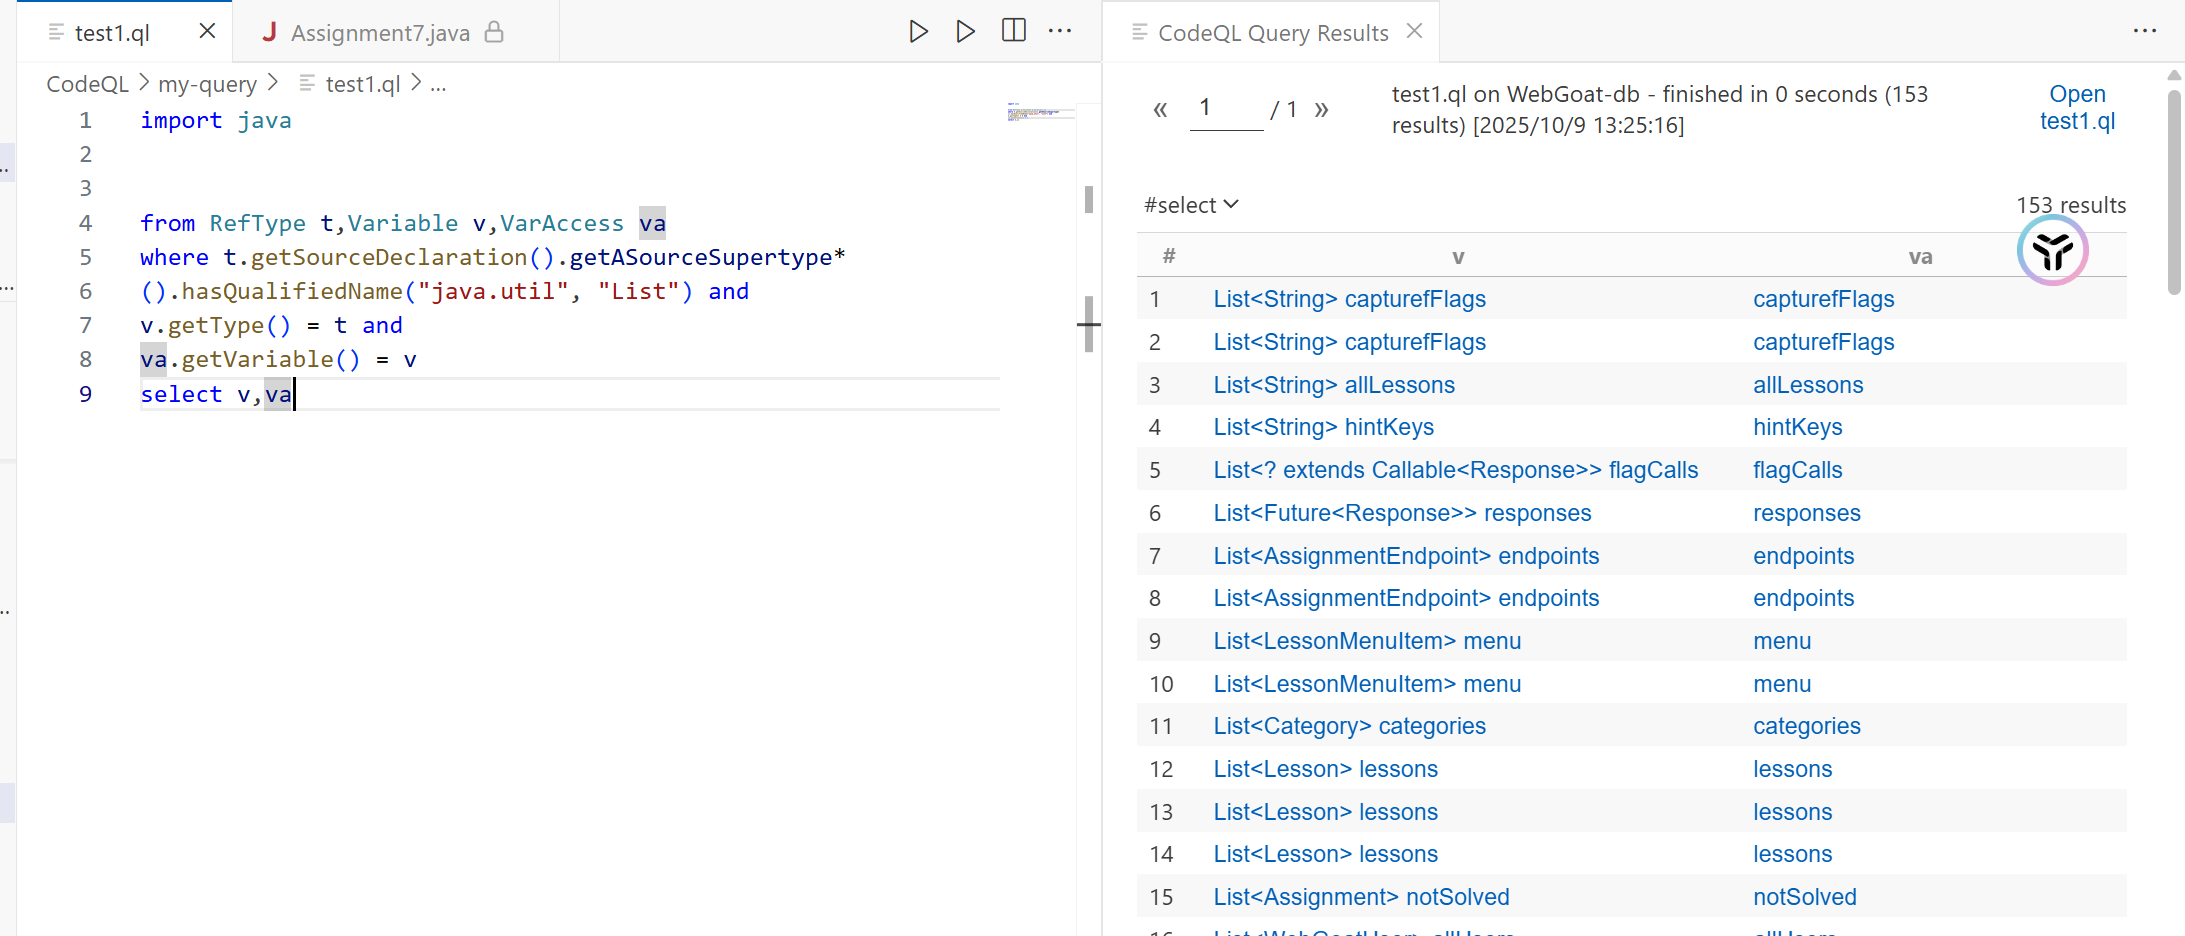The height and width of the screenshot is (936, 2185).
Task: Expand the CodeQL breadcrumb segment
Action: (87, 84)
